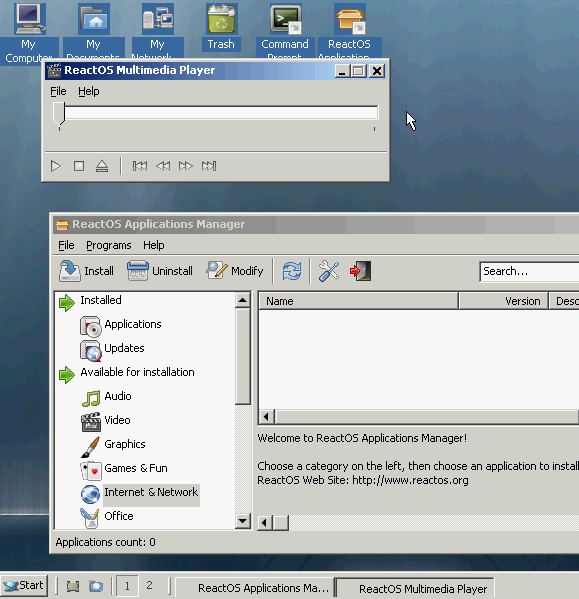
Task: Click skip to previous track button
Action: 140,166
